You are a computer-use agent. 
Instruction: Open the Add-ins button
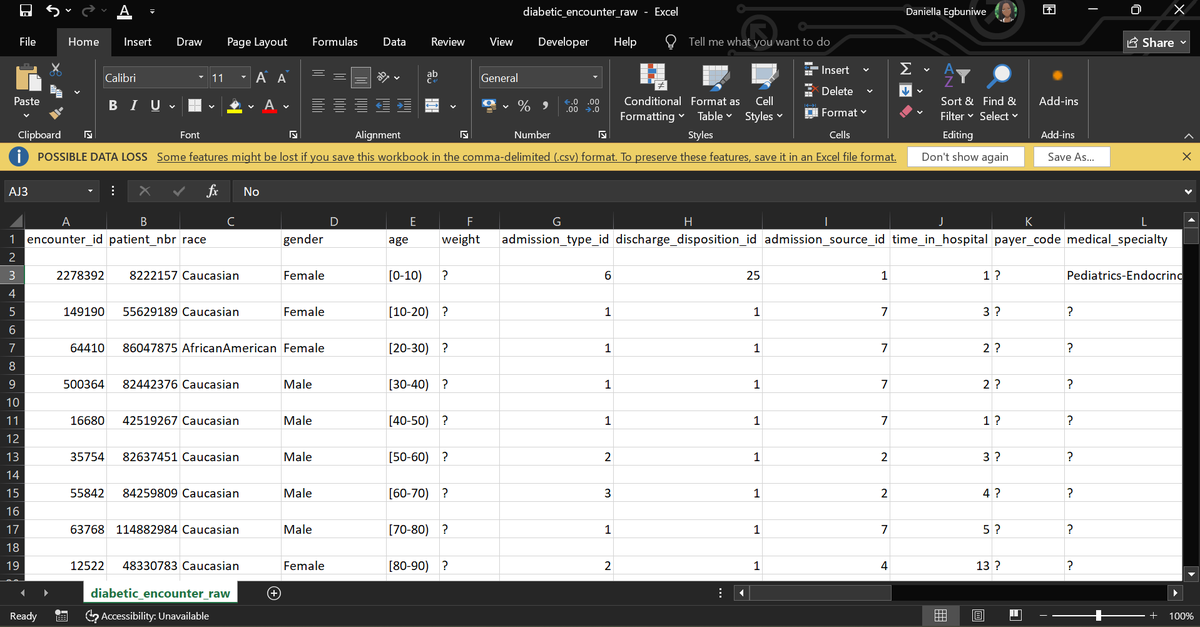click(x=1058, y=89)
